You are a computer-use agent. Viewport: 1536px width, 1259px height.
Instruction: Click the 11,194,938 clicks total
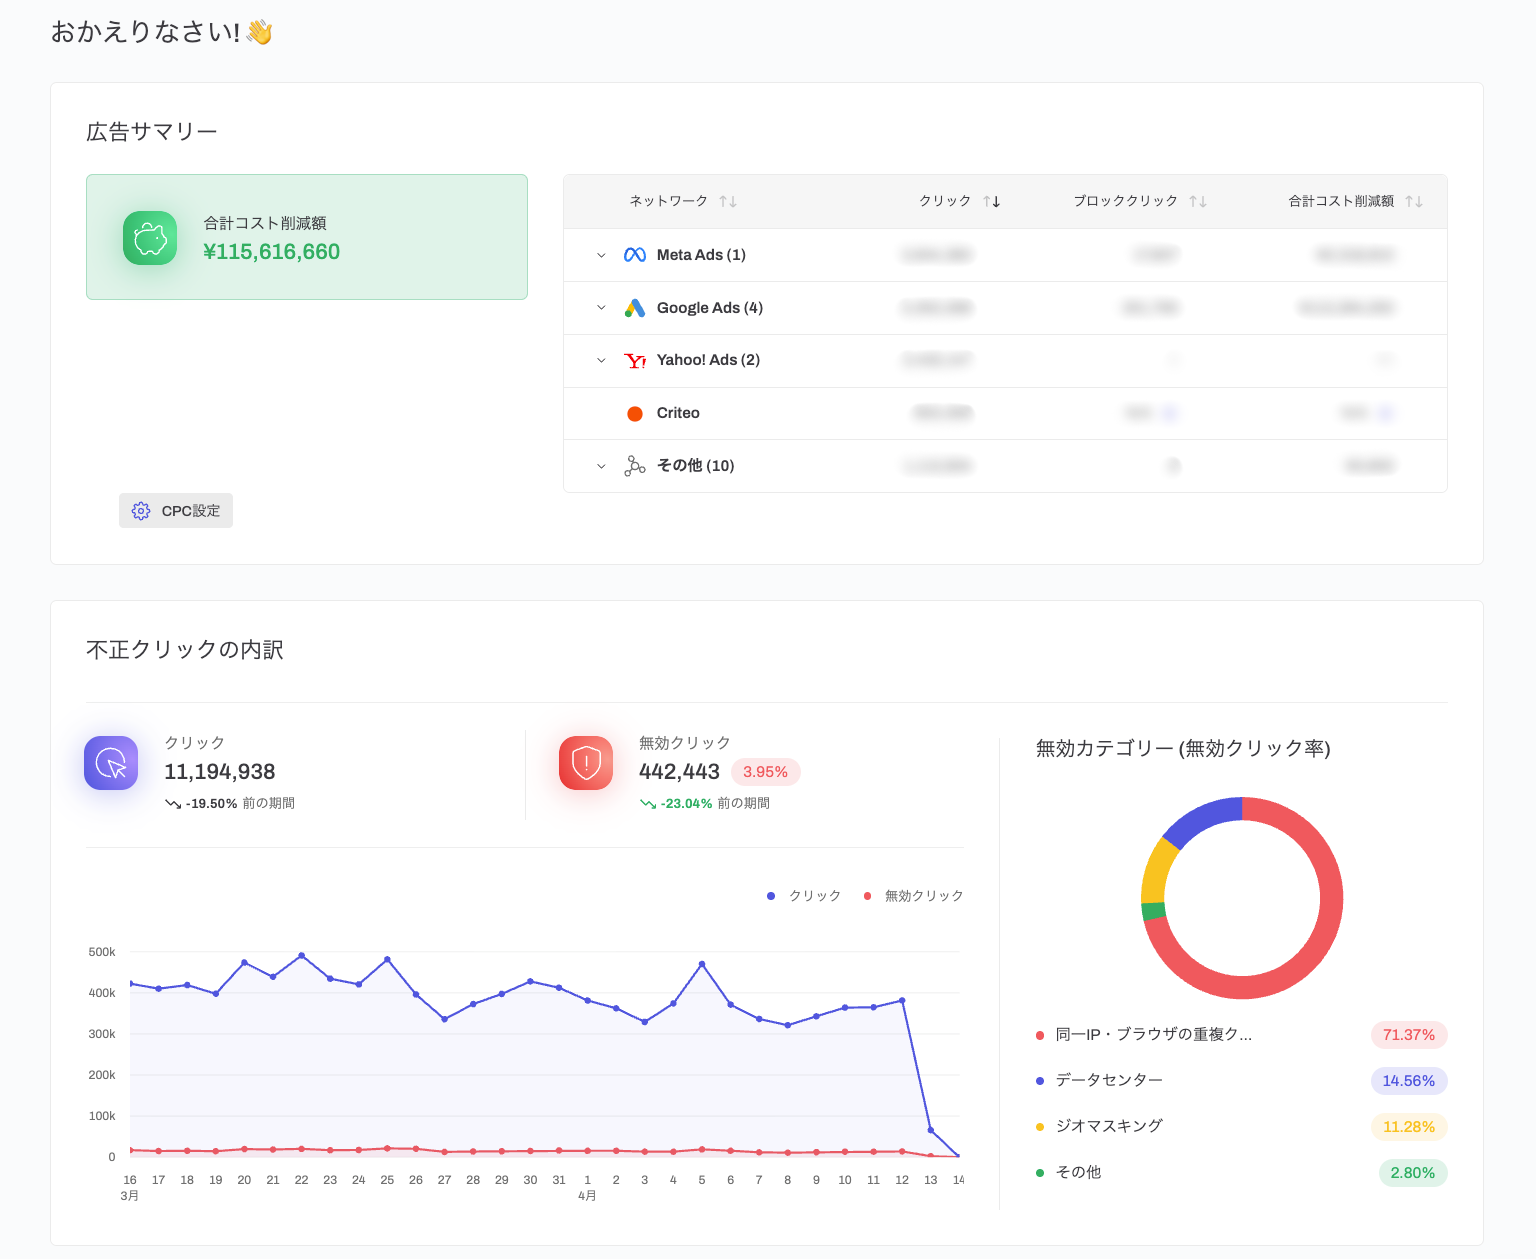pyautogui.click(x=220, y=772)
